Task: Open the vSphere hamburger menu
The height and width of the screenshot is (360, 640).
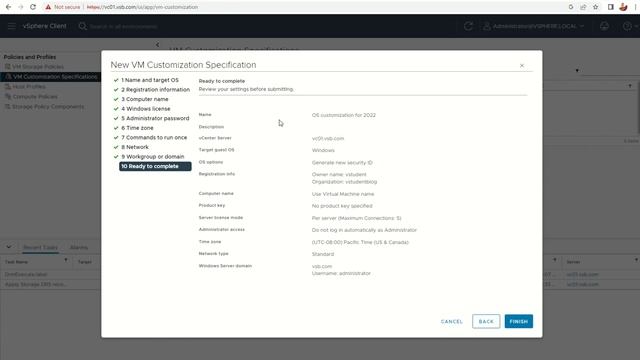Action: 11,26
